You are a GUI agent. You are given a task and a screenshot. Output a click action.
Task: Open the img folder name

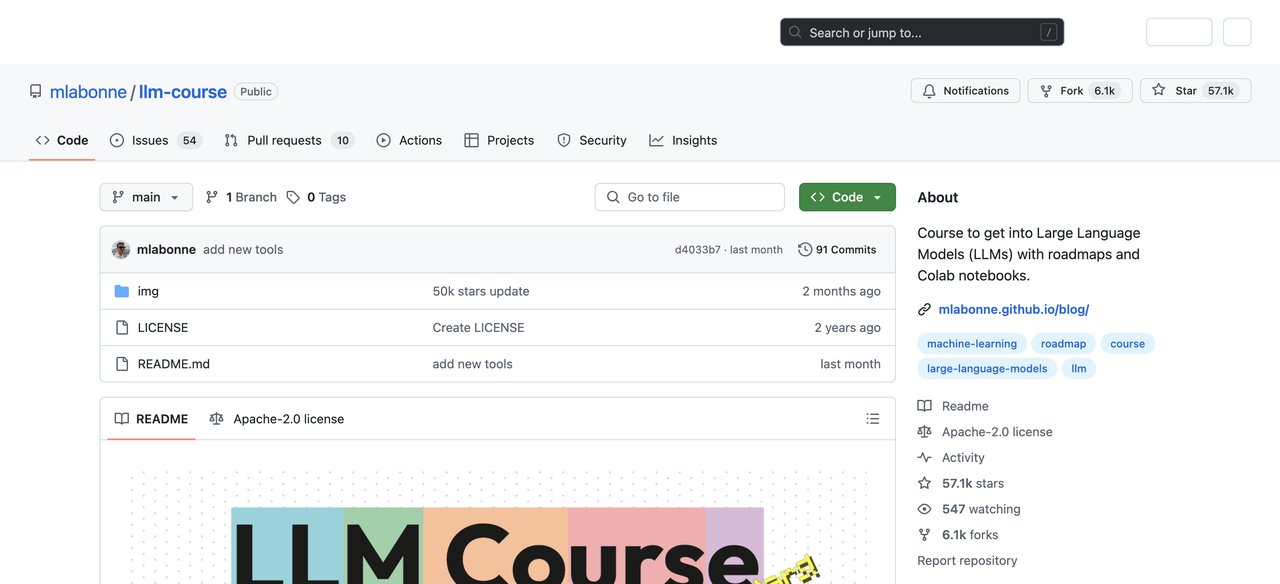coord(148,291)
